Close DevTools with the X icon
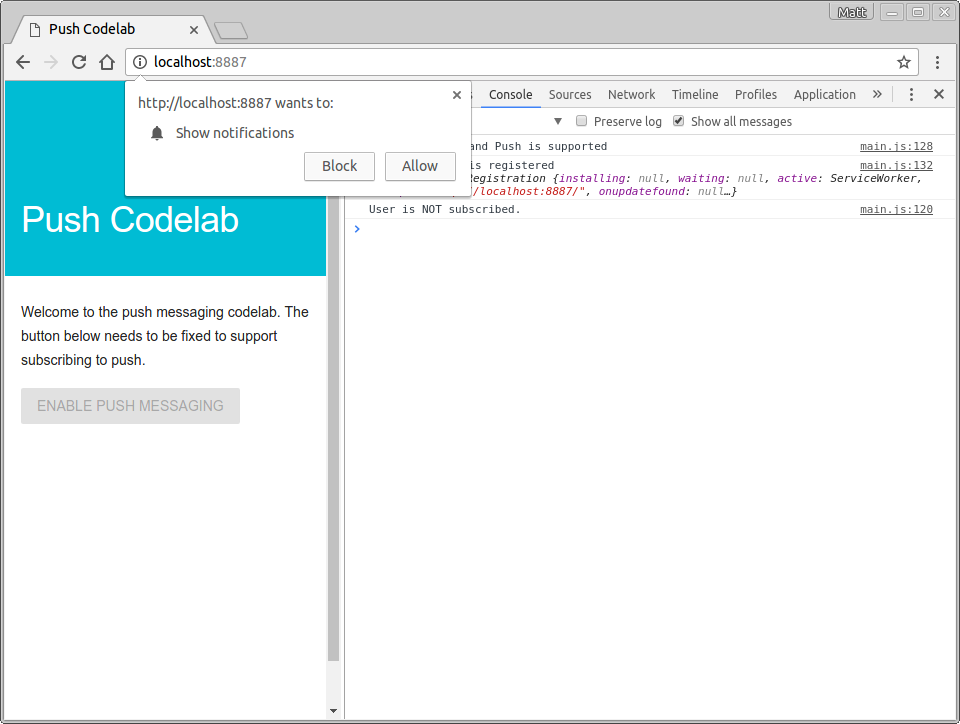Image resolution: width=960 pixels, height=724 pixels. tap(938, 94)
